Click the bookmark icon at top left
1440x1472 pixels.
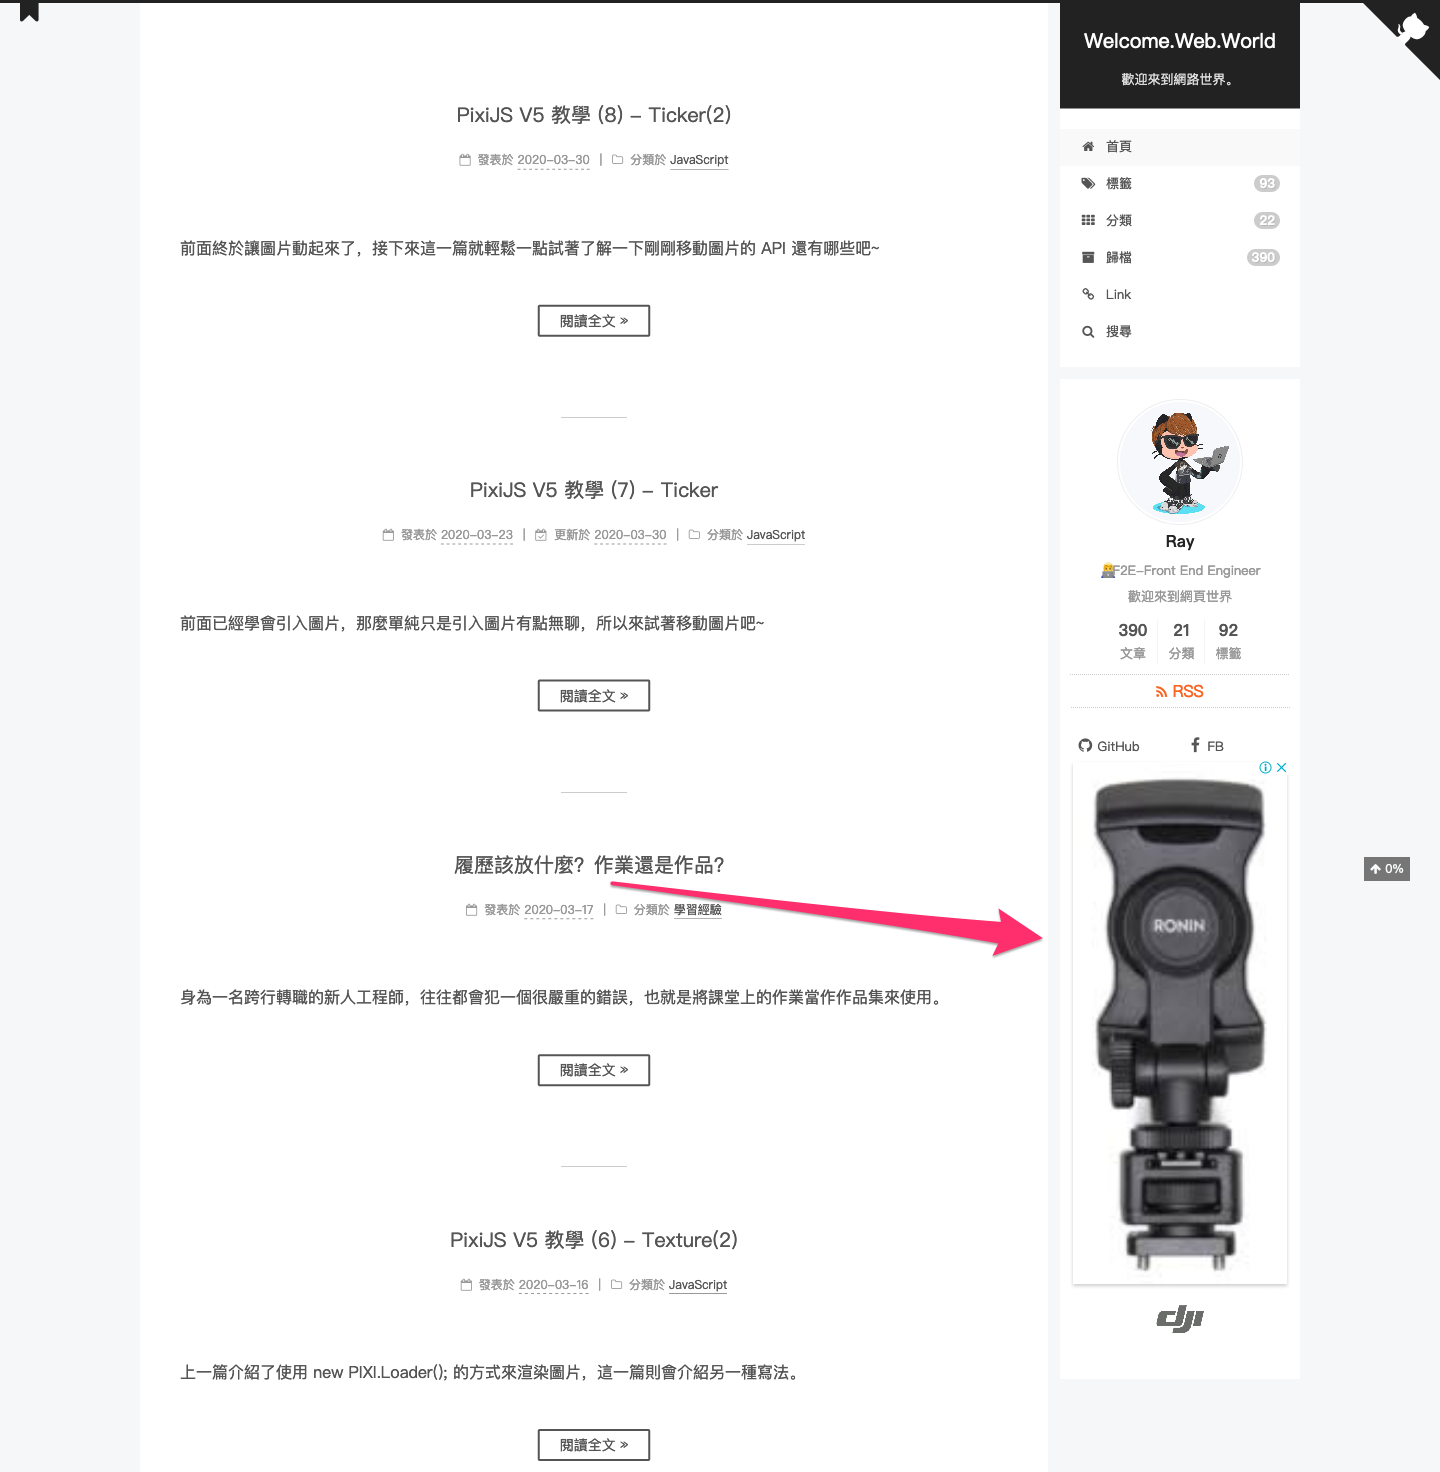point(29,11)
